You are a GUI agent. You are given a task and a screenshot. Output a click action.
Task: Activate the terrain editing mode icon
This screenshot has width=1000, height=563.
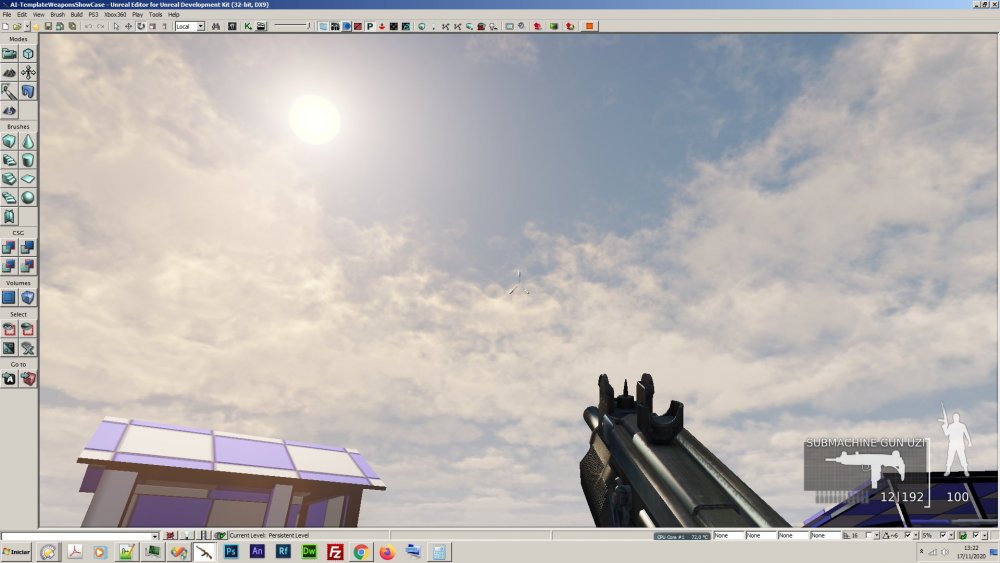click(9, 73)
